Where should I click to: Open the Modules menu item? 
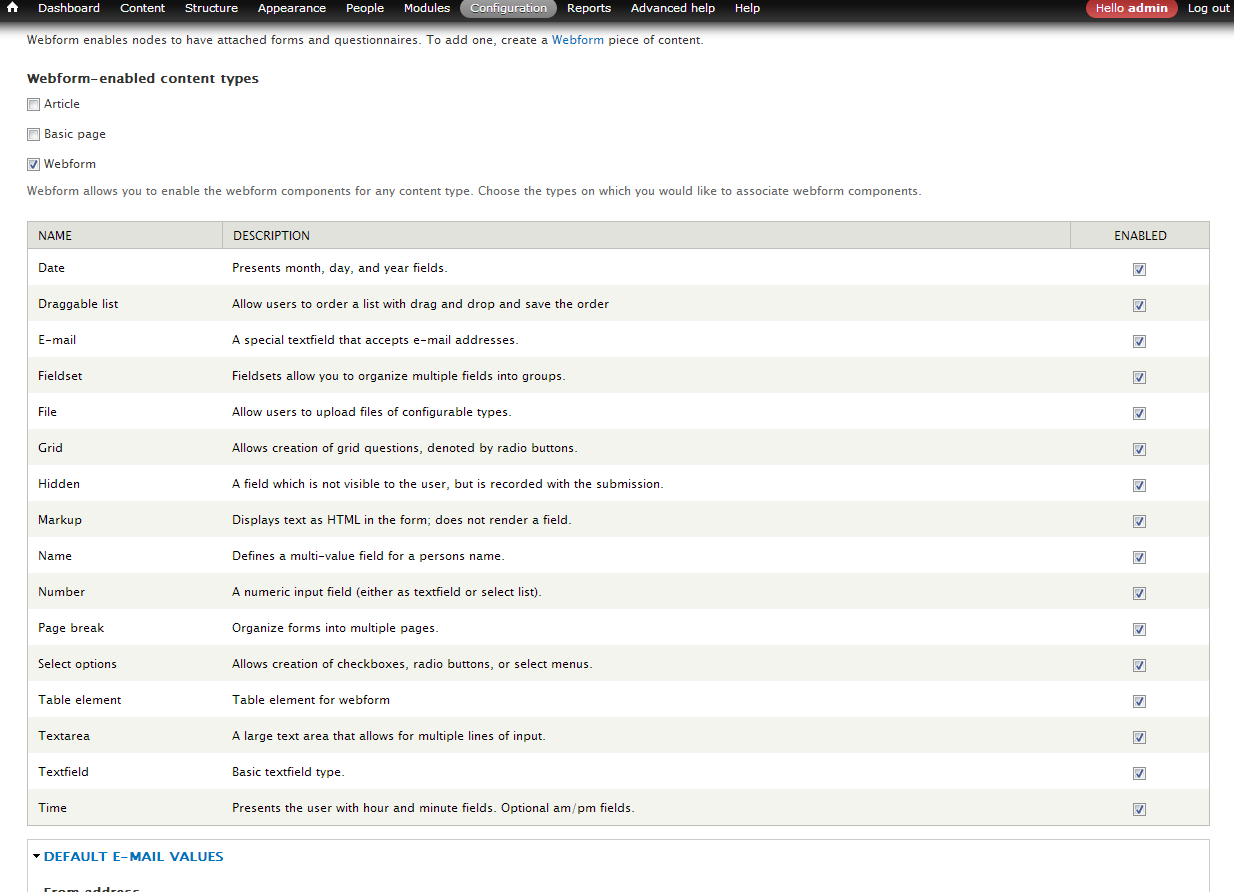(427, 8)
